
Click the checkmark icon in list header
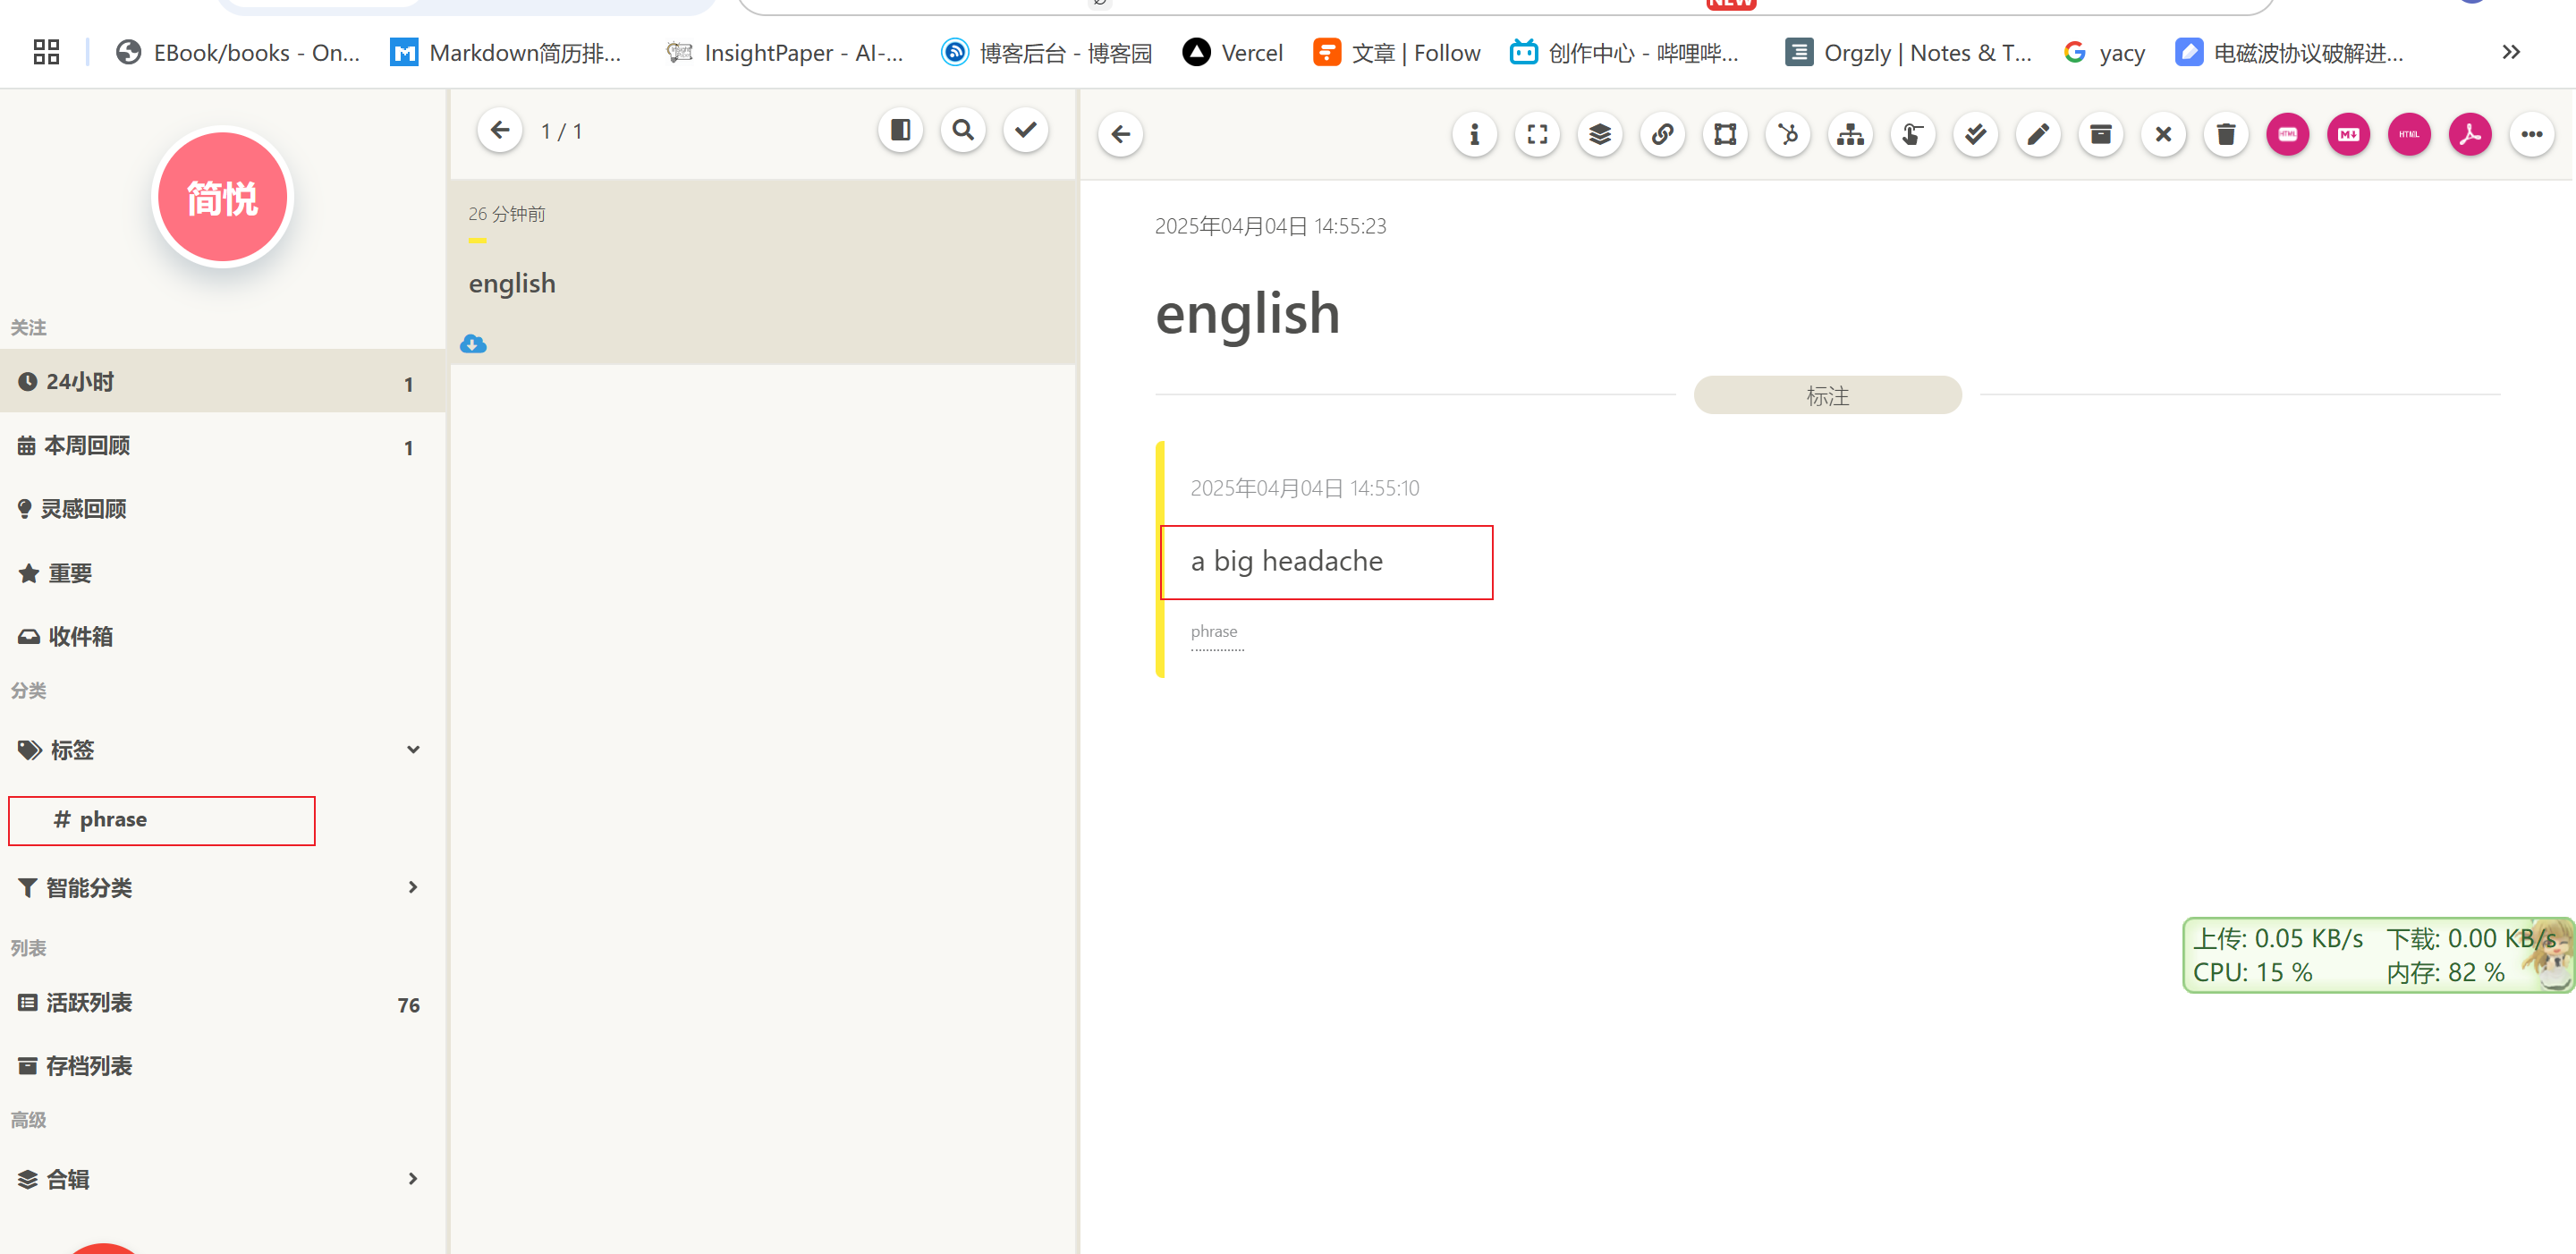(1025, 130)
